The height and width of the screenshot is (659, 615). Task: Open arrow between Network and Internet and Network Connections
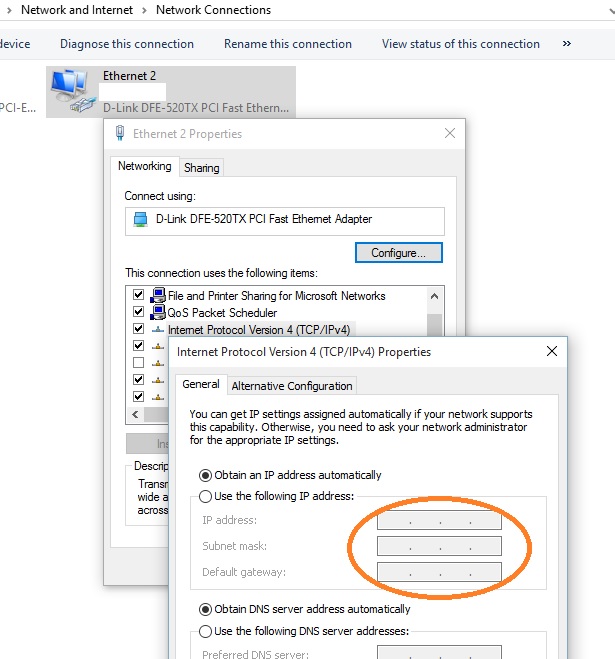[x=144, y=10]
